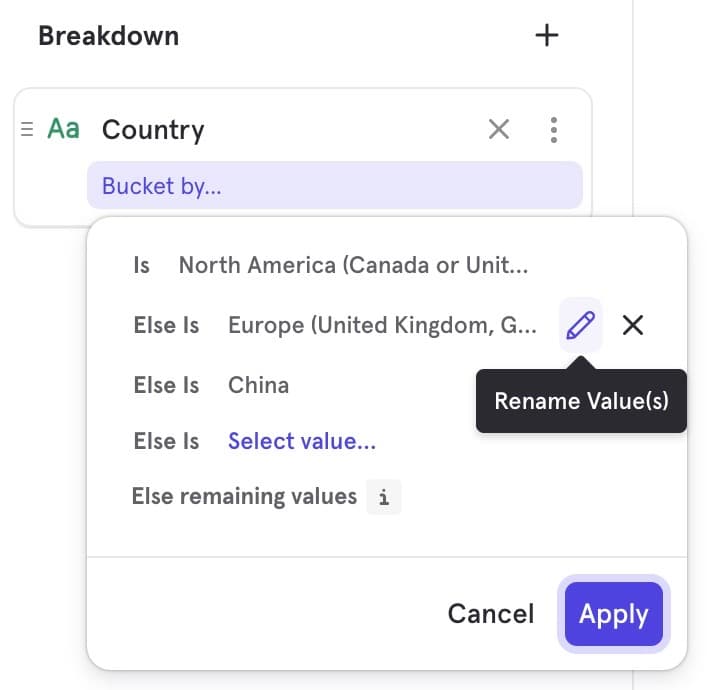
Task: Click info icon beside Else remaining values
Action: [x=384, y=497]
